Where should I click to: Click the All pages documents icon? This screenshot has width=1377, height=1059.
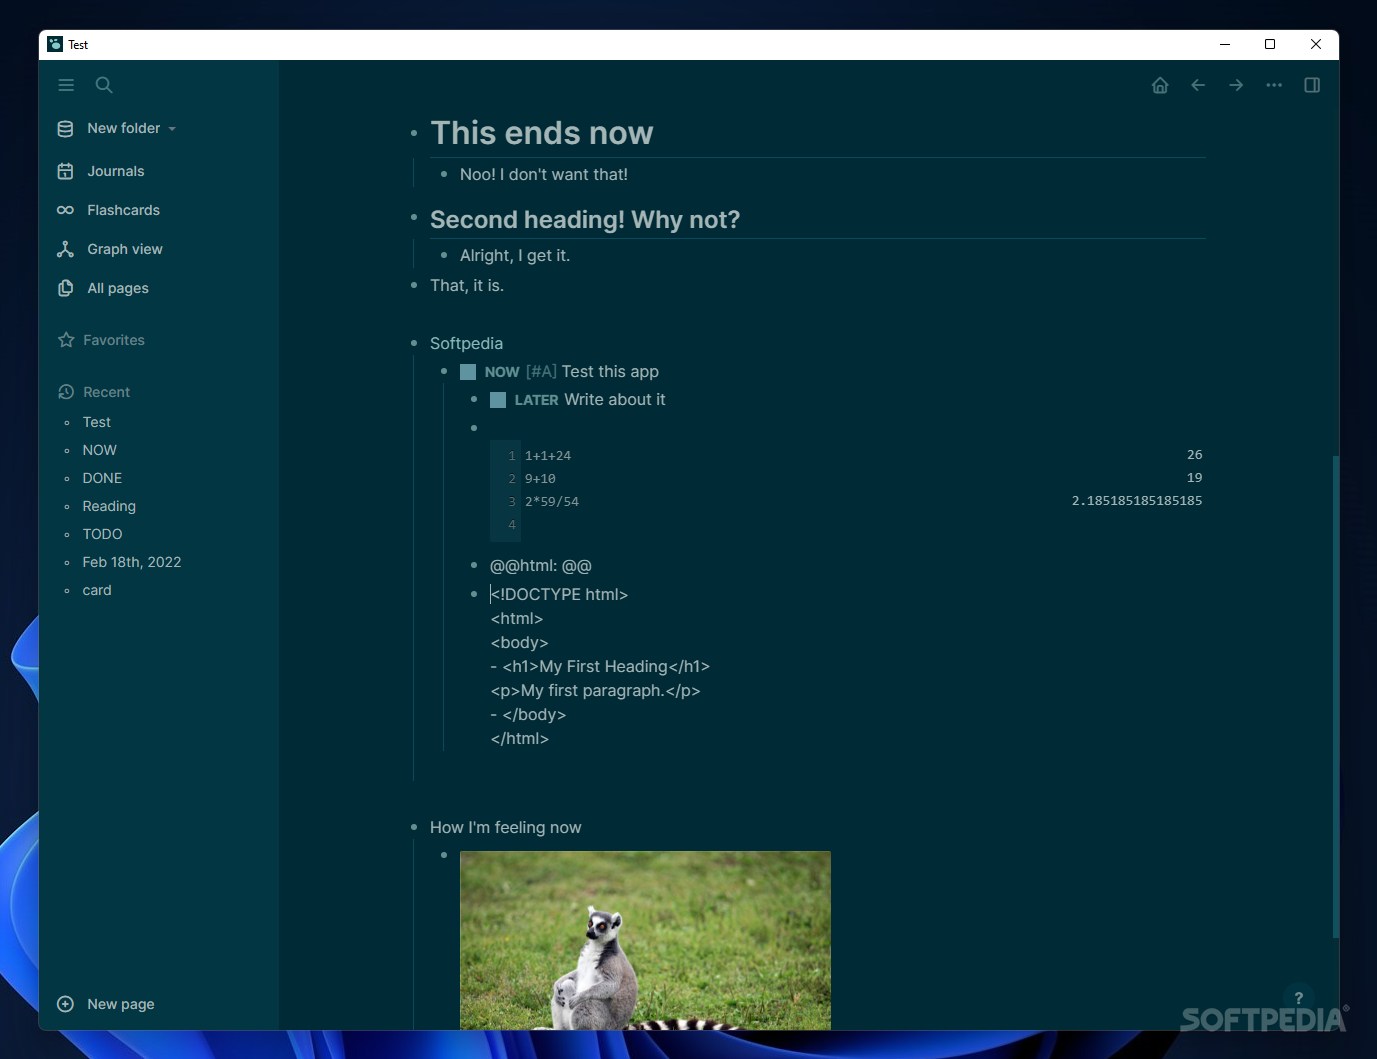click(65, 288)
